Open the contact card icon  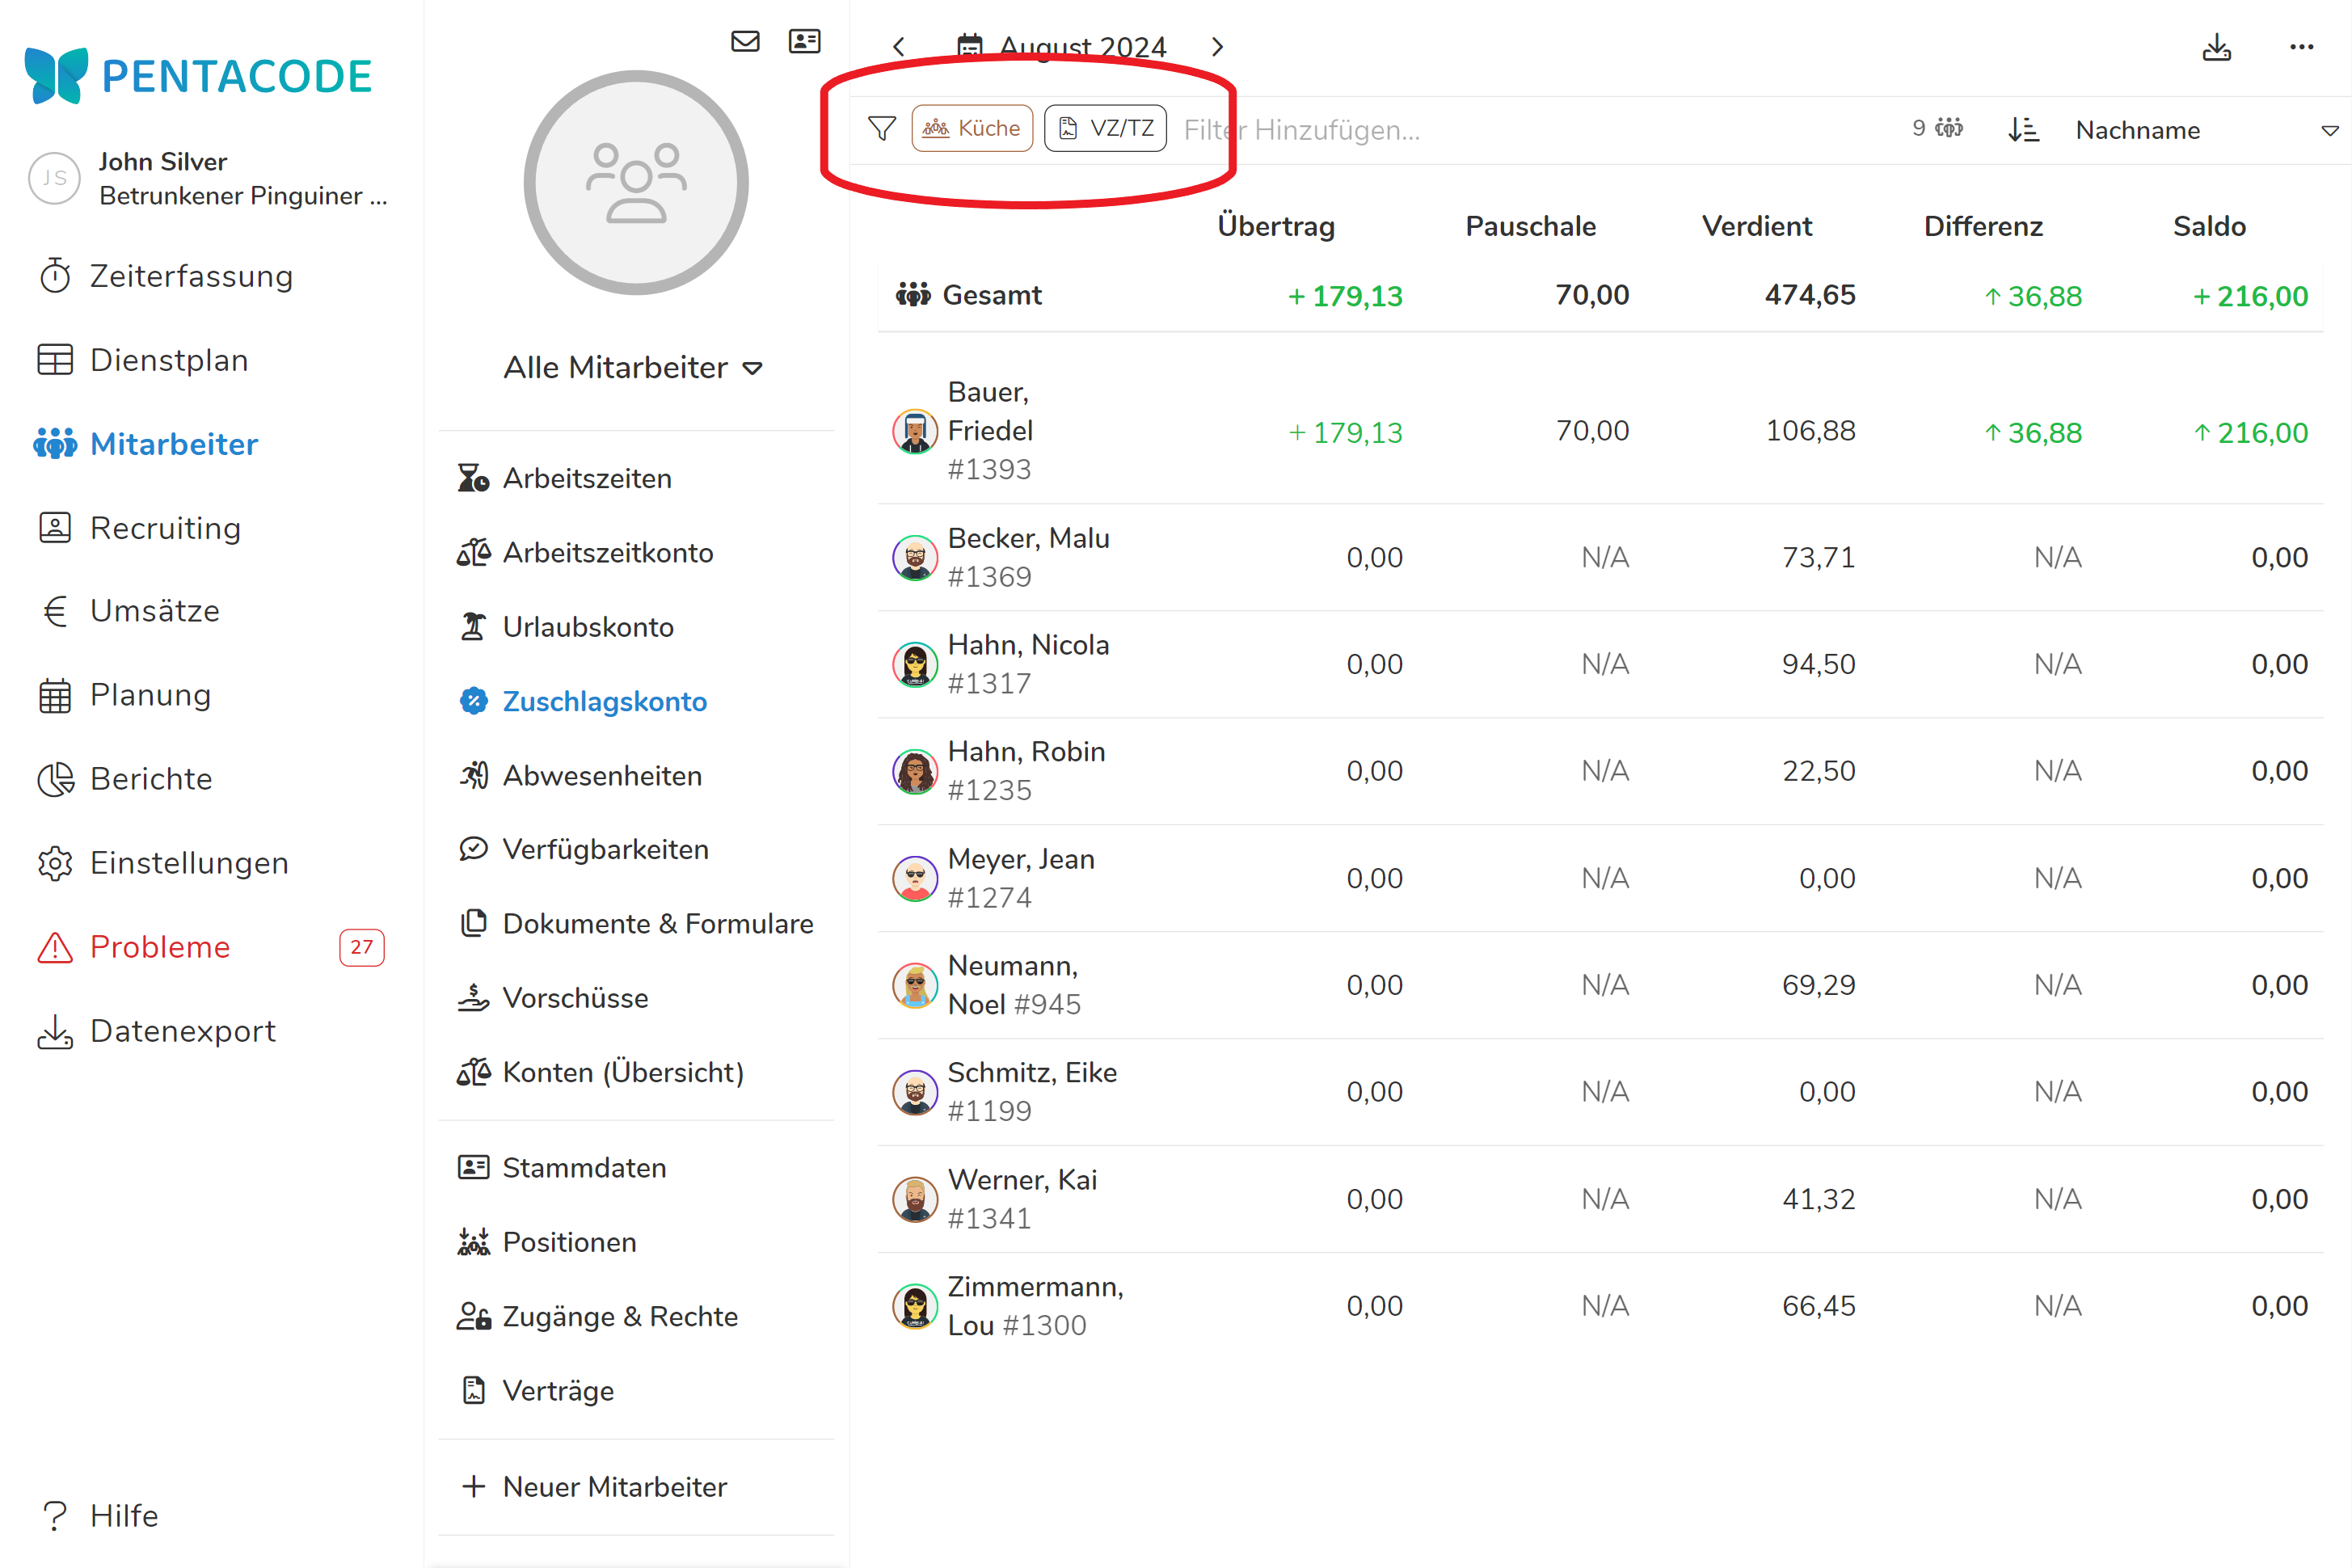tap(804, 41)
